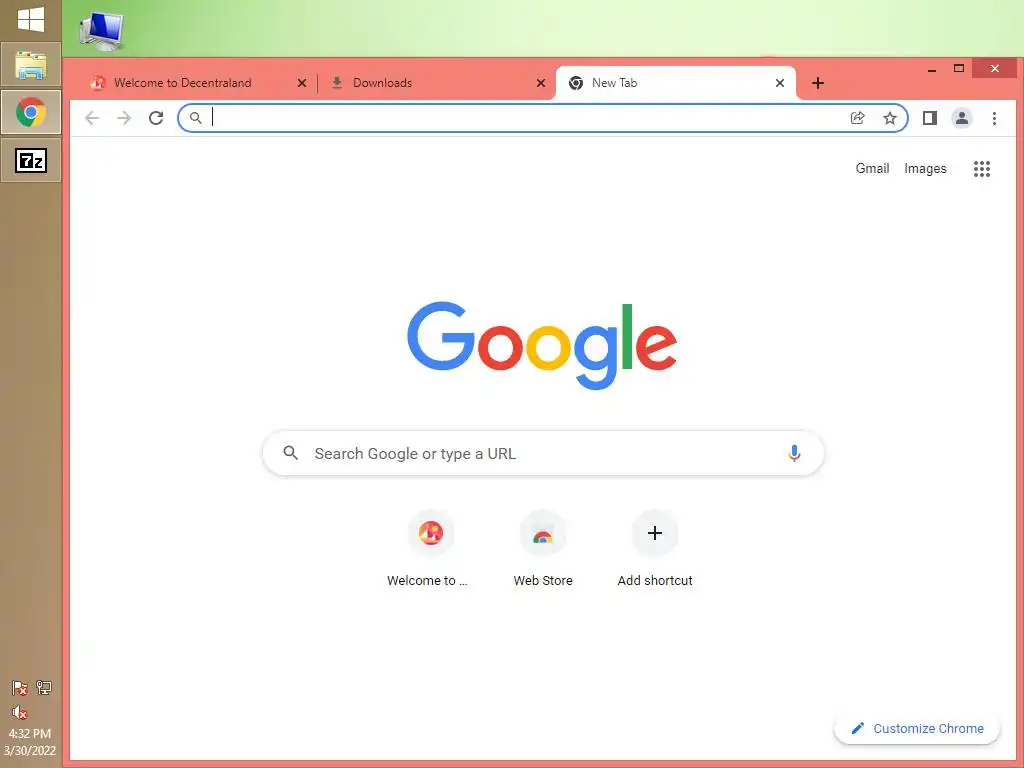Minimize the Chrome window

click(x=932, y=69)
